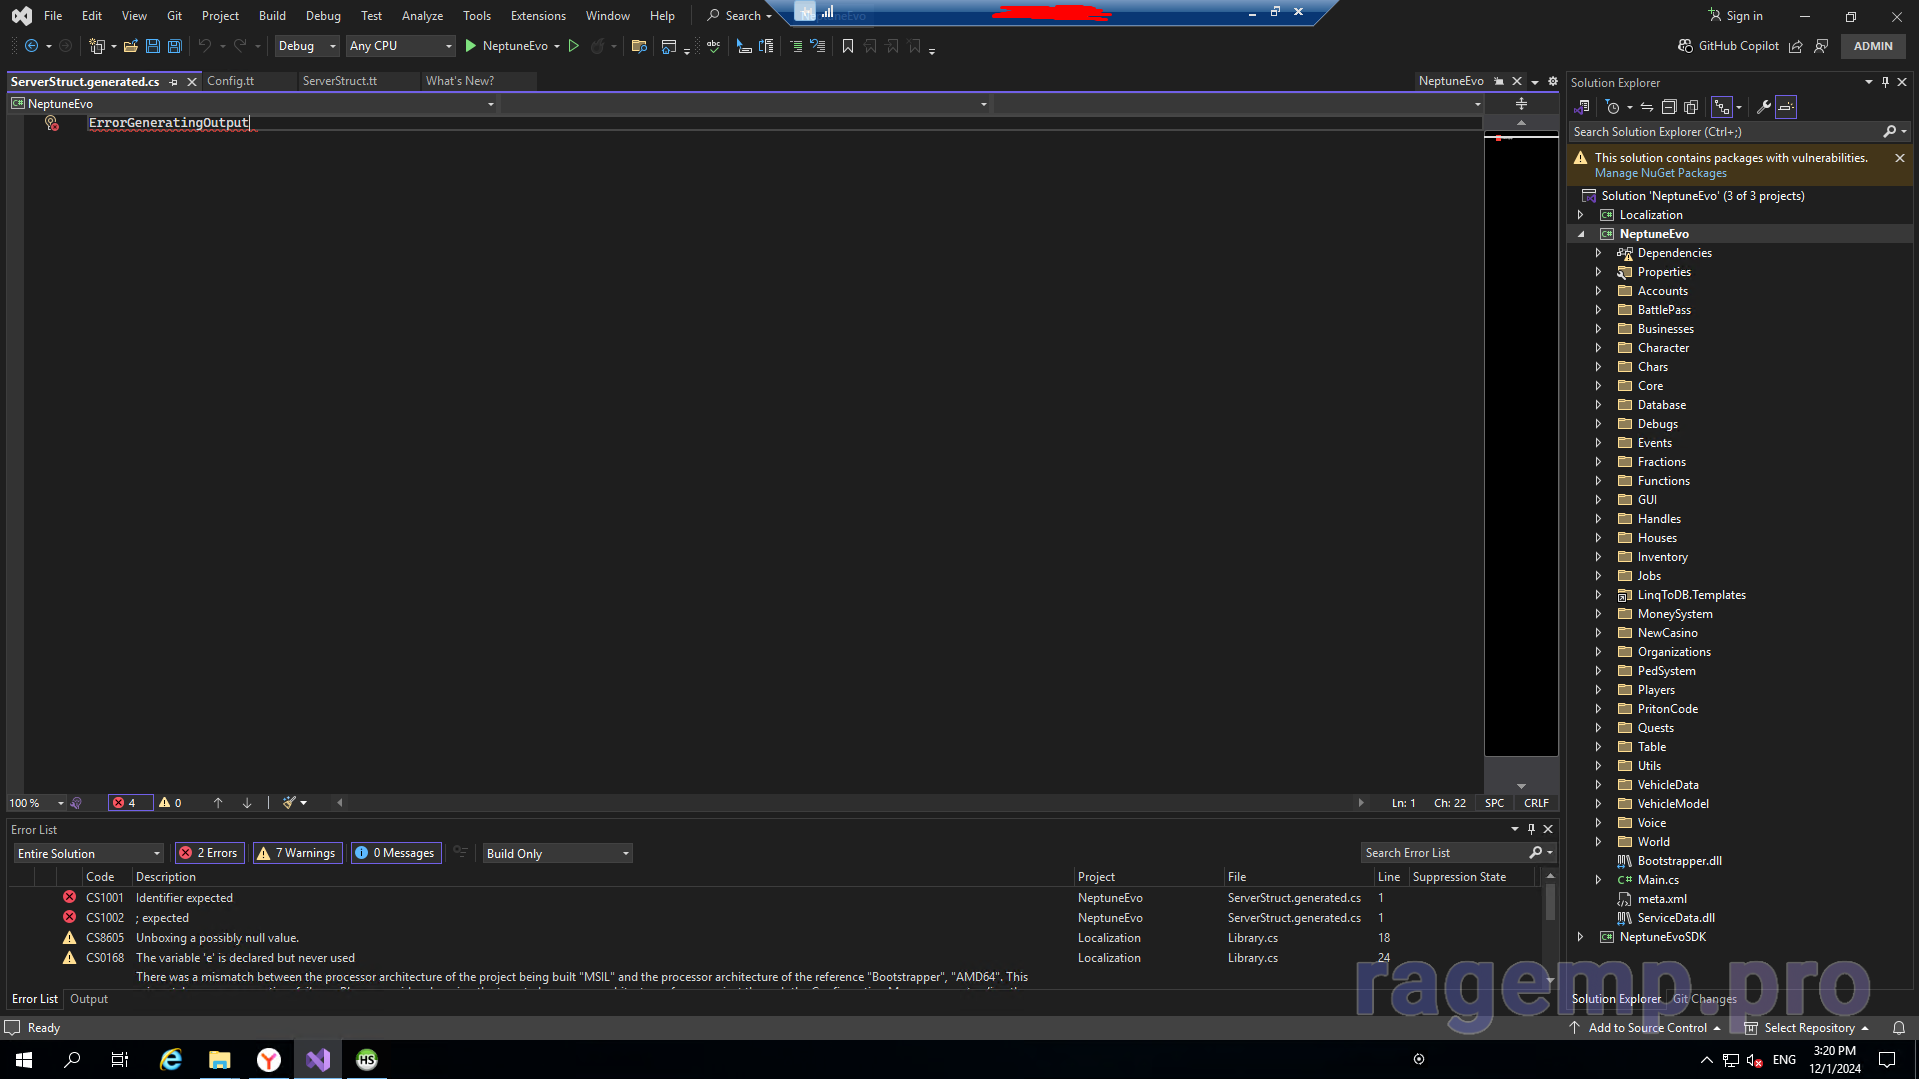This screenshot has width=1919, height=1079.
Task: Click Sync with Active Document icon
Action: coord(1646,107)
